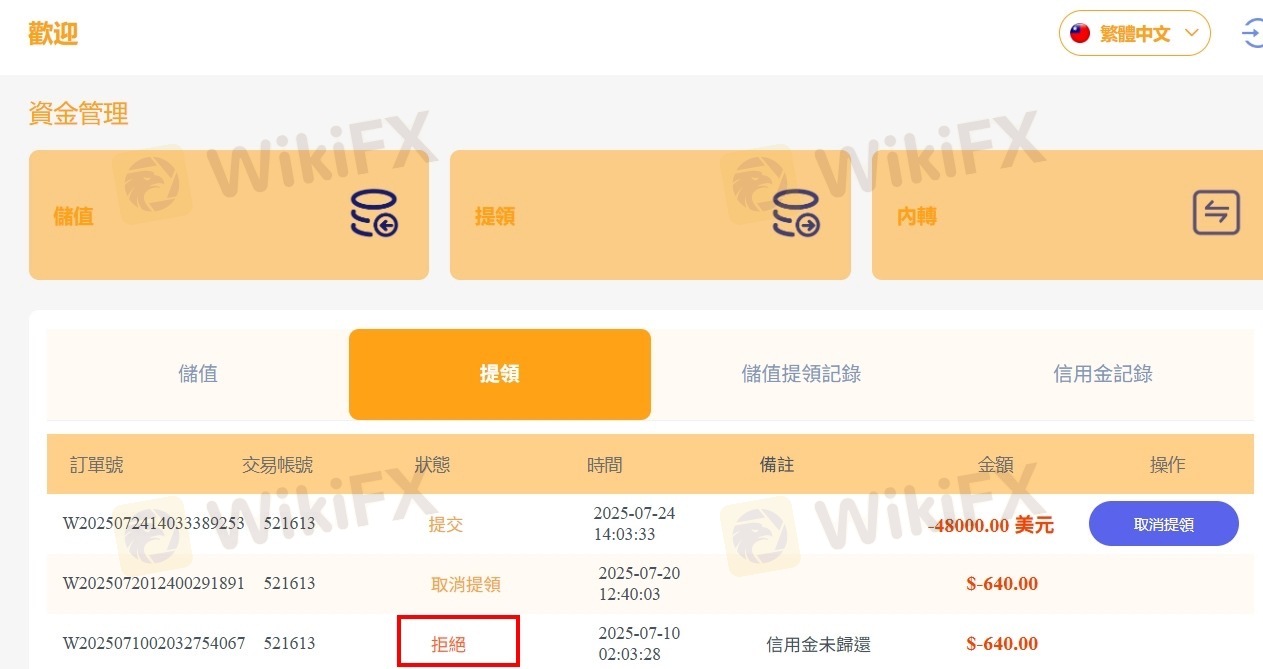
Task: Expand language chevron arrow
Action: 1191,33
